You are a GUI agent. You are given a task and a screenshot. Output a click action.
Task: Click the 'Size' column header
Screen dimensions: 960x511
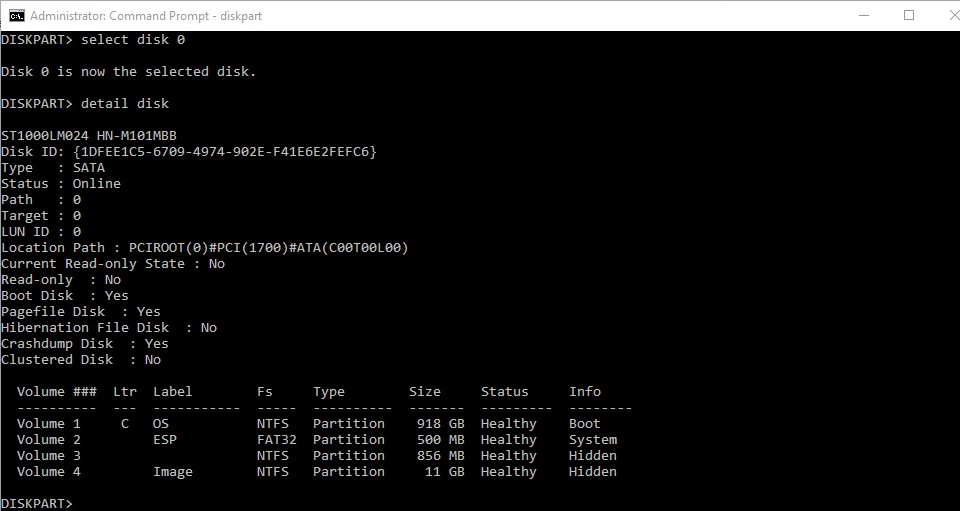click(425, 392)
